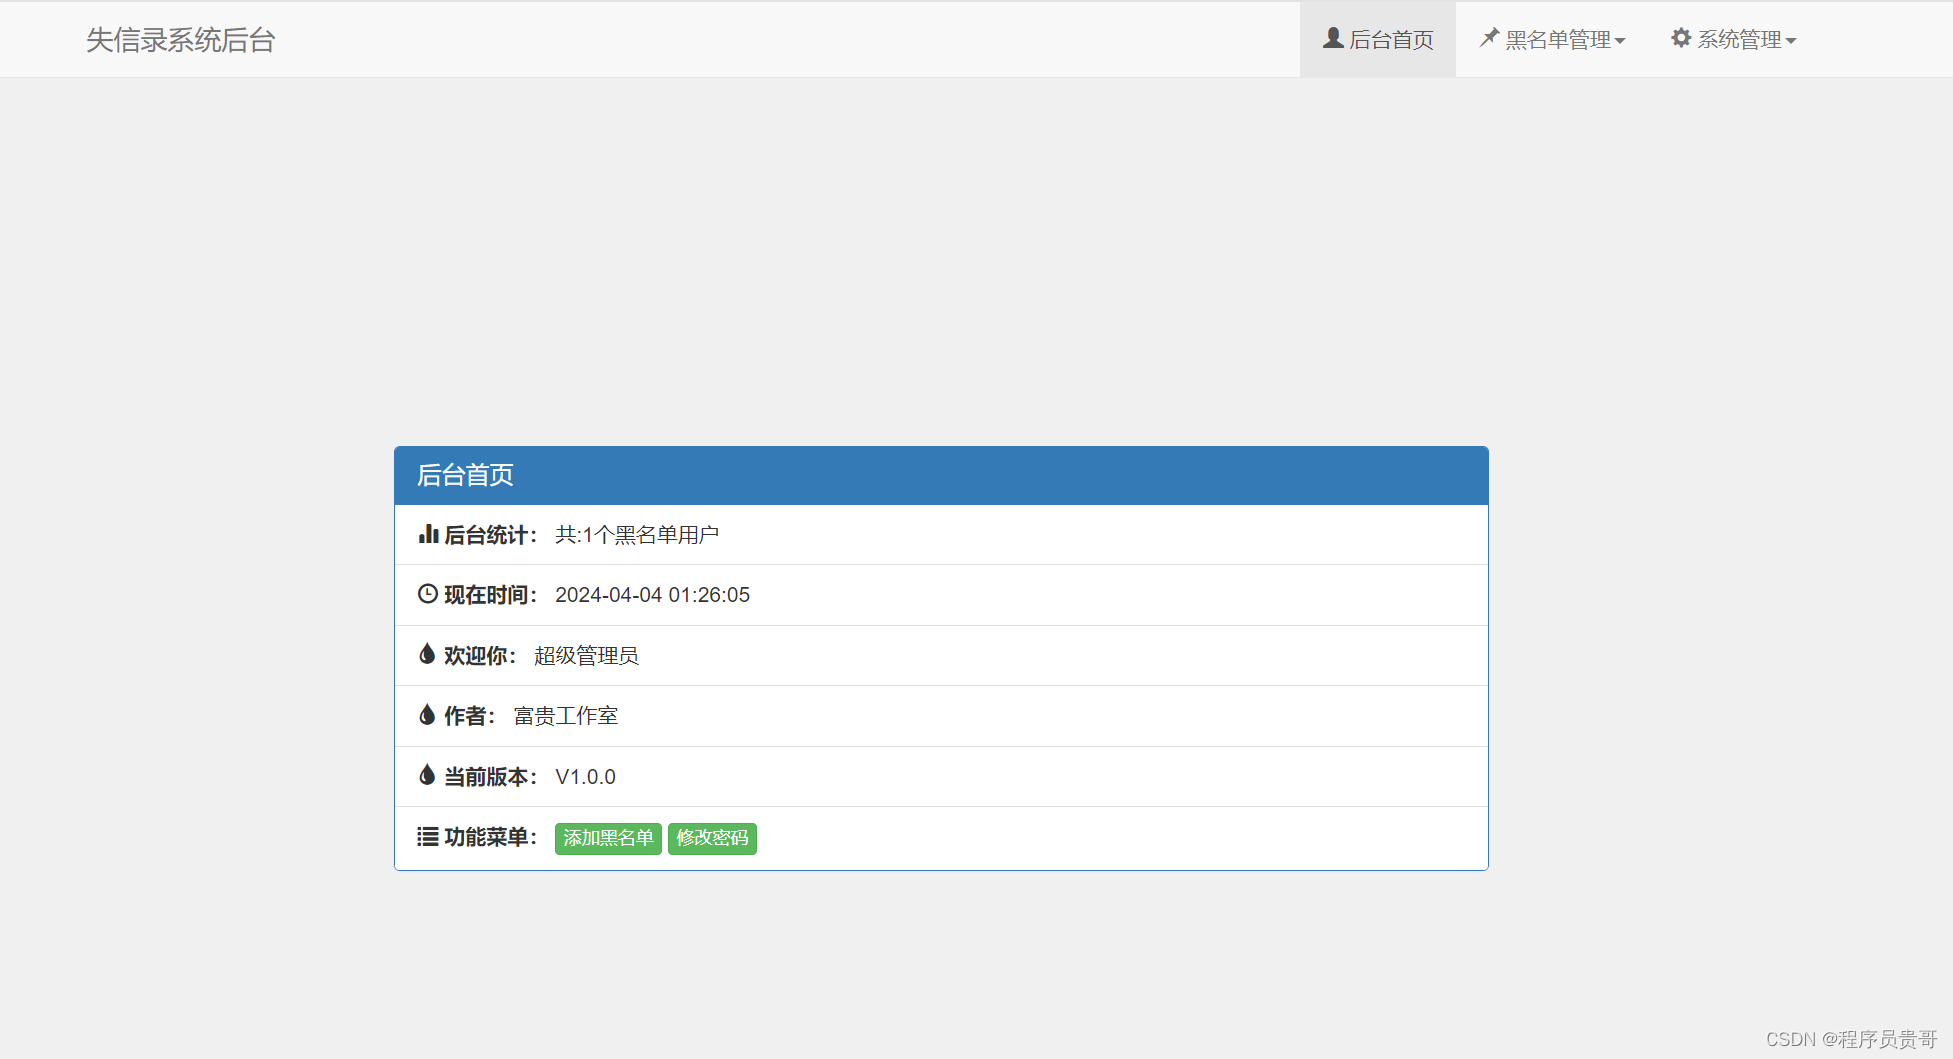Go to 失信录系统后台 brand link
Viewport: 1953px width, 1059px height.
[181, 40]
